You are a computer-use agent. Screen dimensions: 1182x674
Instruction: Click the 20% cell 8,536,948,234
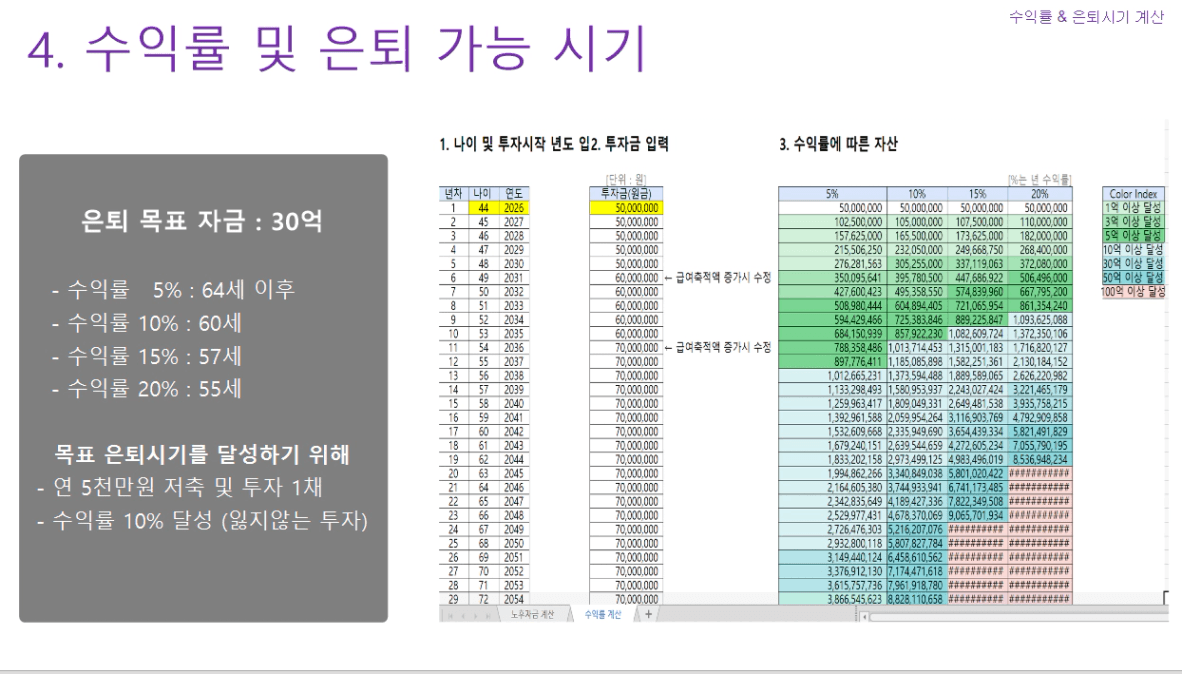(x=1040, y=459)
